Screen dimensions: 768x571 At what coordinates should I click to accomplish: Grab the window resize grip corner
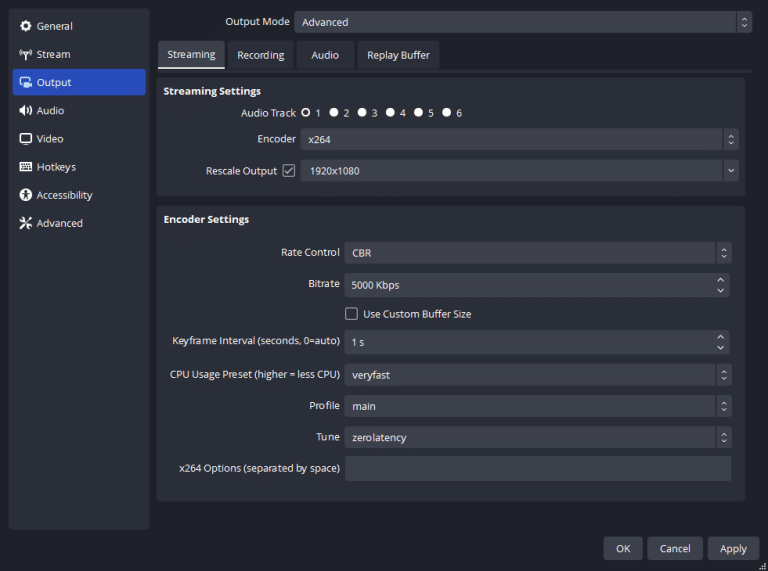(762, 566)
